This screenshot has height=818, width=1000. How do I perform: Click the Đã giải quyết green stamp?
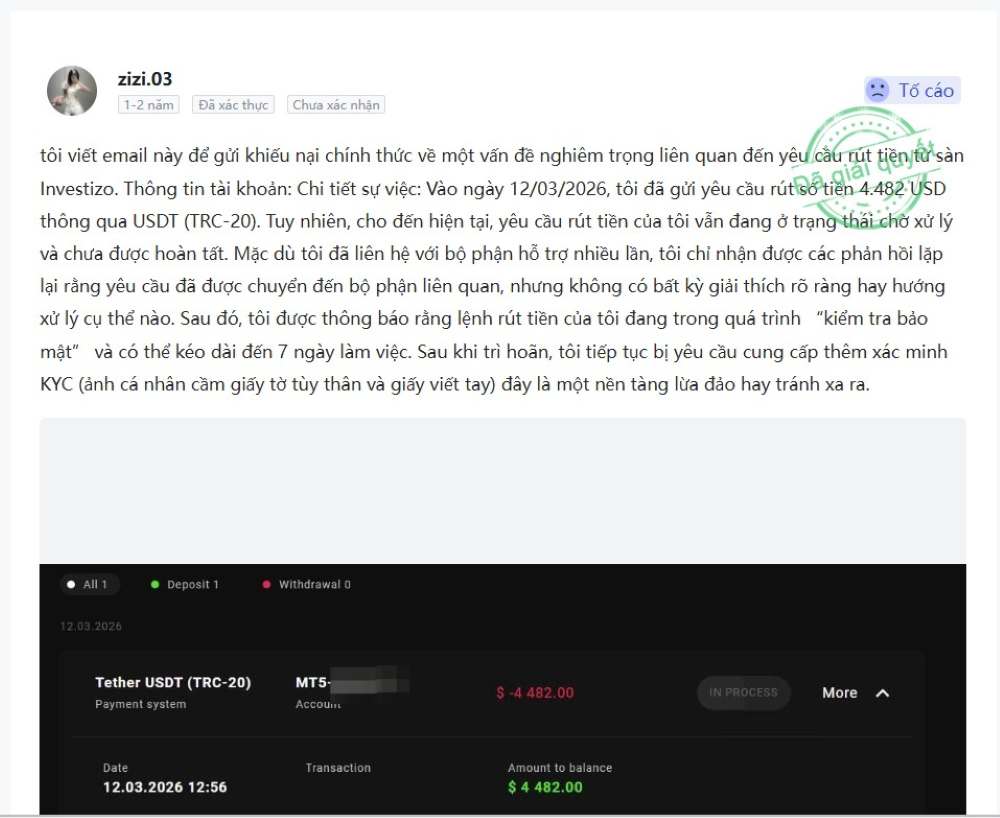click(x=864, y=161)
